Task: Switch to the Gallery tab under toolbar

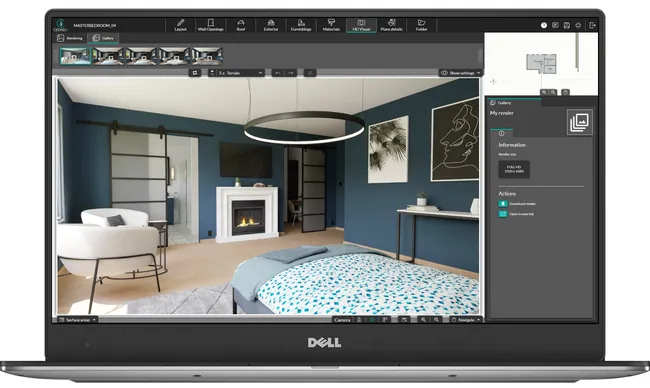Action: point(103,38)
